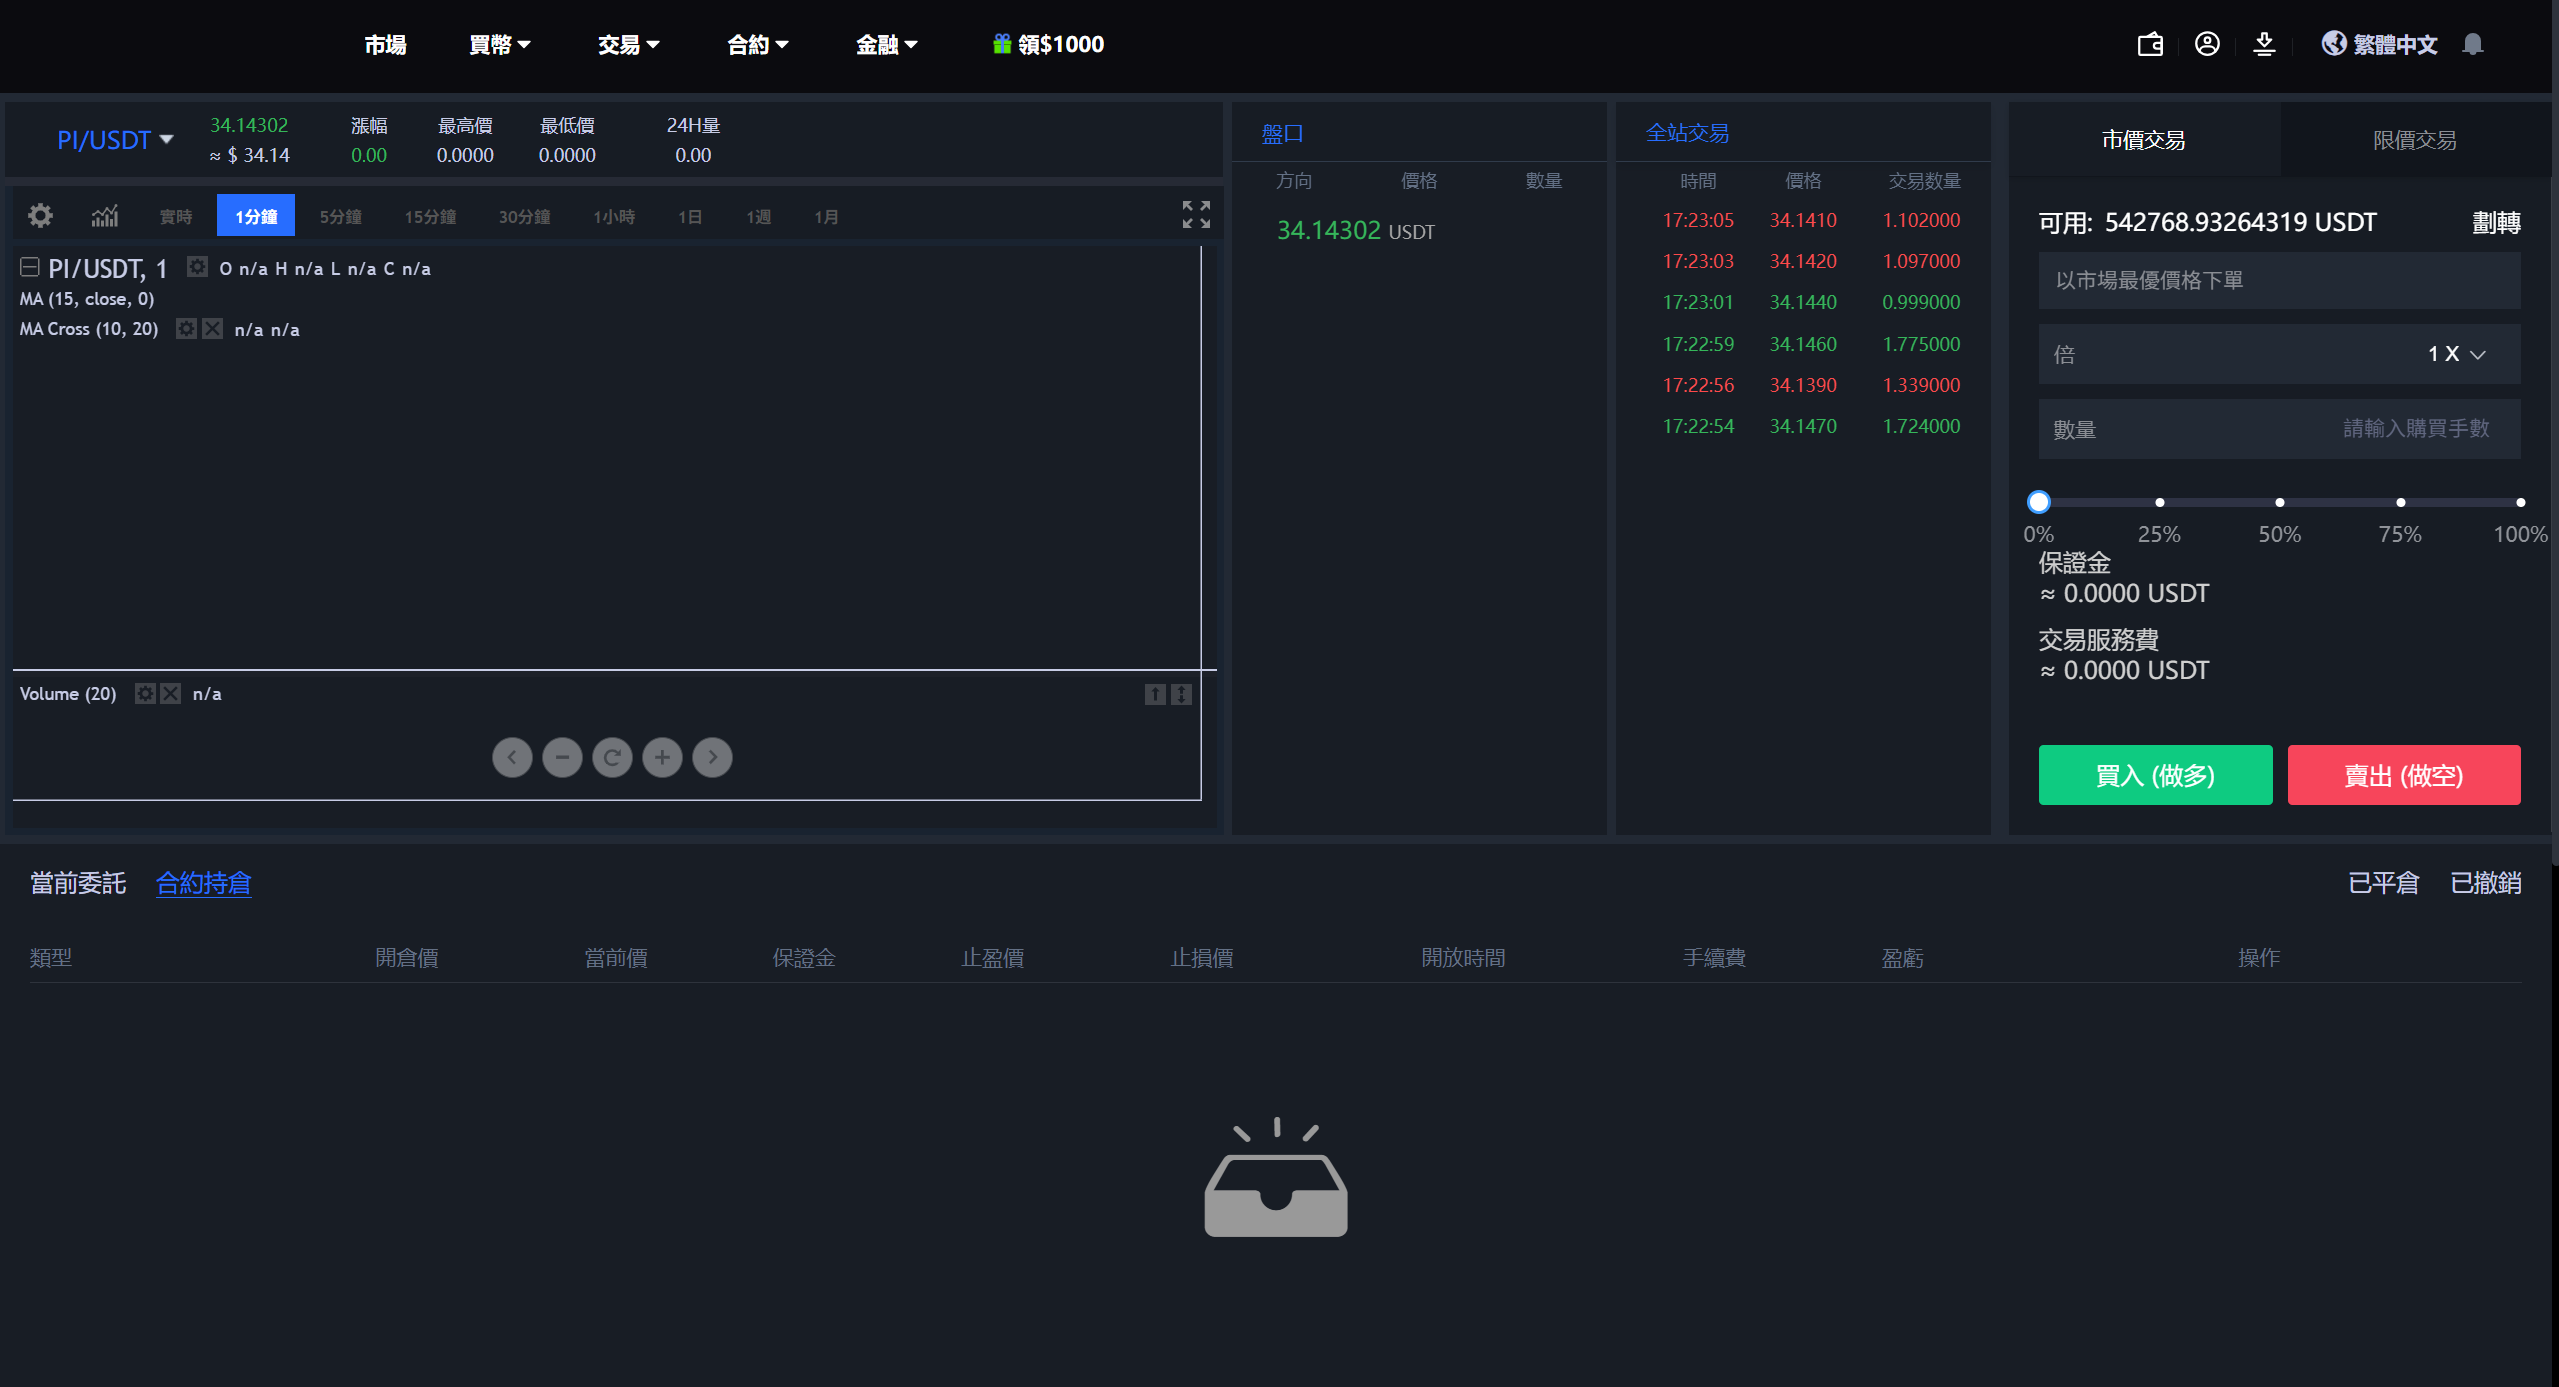
Task: Reset chart view with refresh button
Action: coord(612,757)
